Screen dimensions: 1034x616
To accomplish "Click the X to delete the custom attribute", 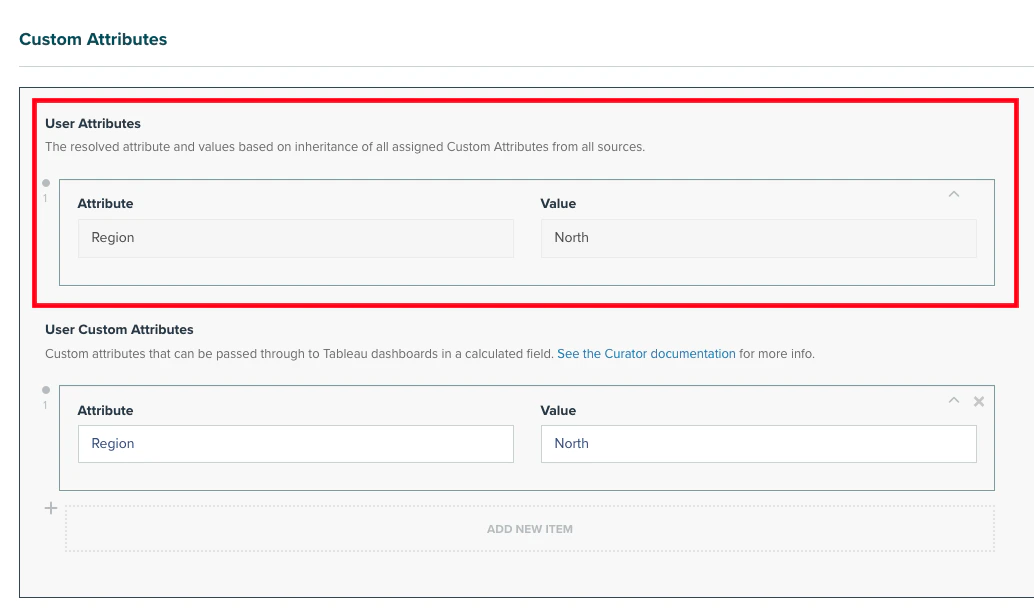I will pos(977,401).
